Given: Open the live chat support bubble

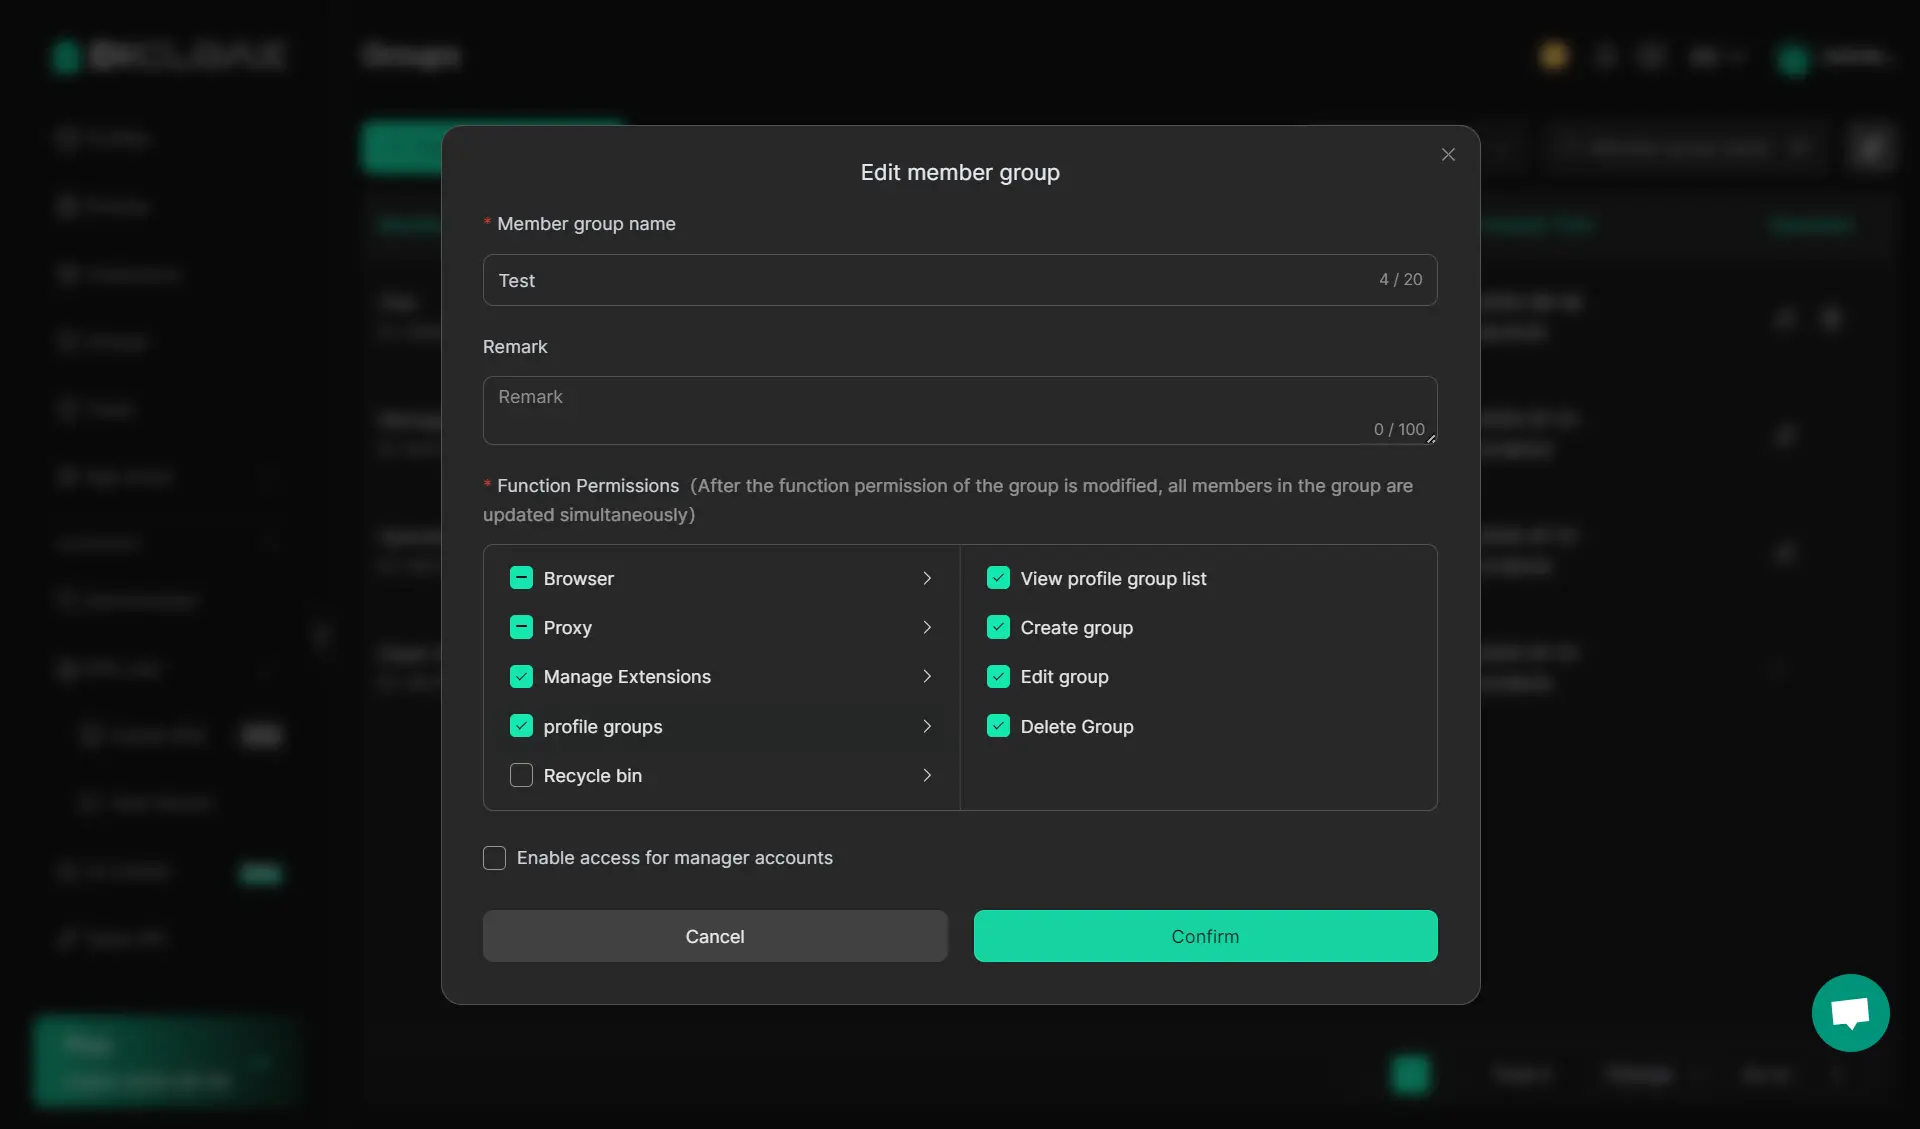Looking at the screenshot, I should (1850, 1012).
